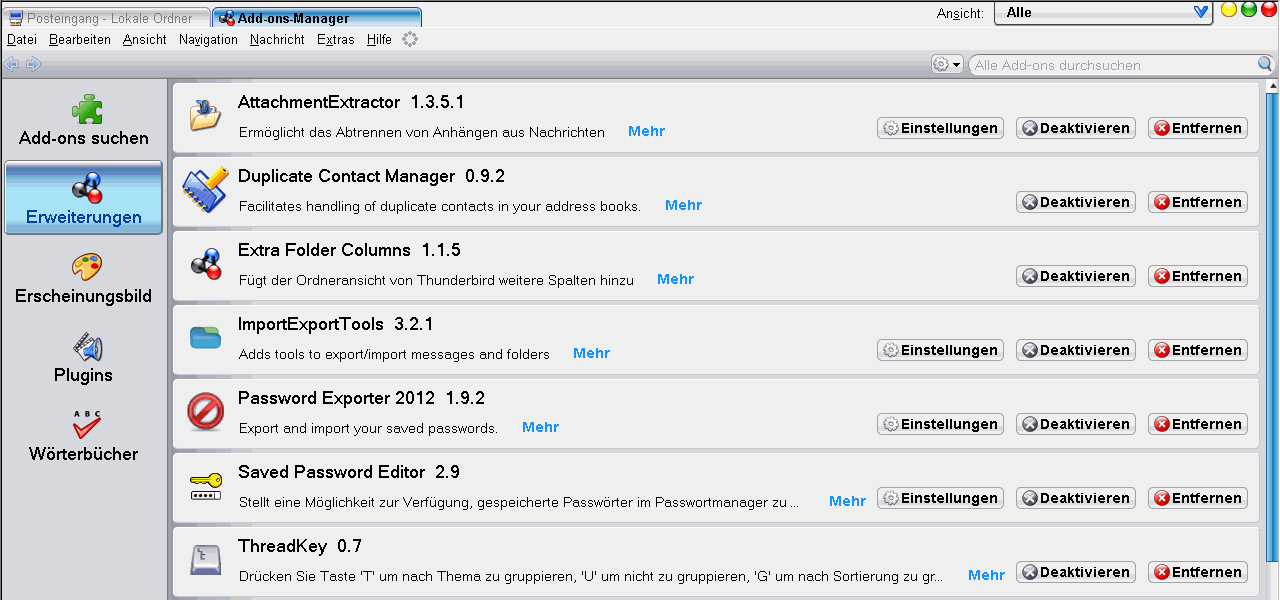The image size is (1280, 600).
Task: Open the Hilfe menu
Action: [379, 40]
